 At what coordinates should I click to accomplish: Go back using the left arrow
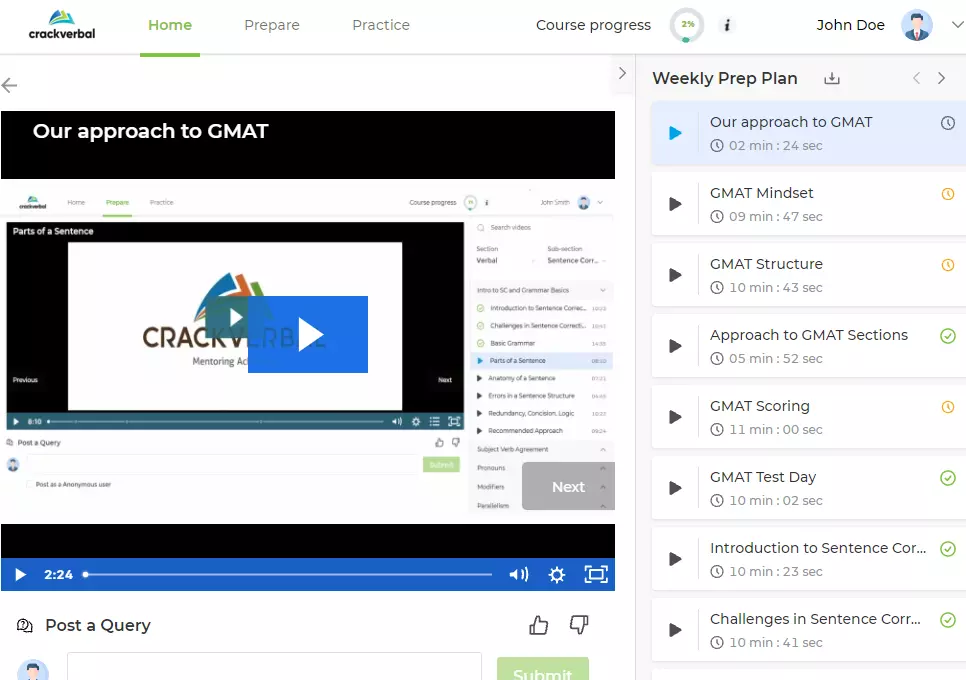(9, 85)
